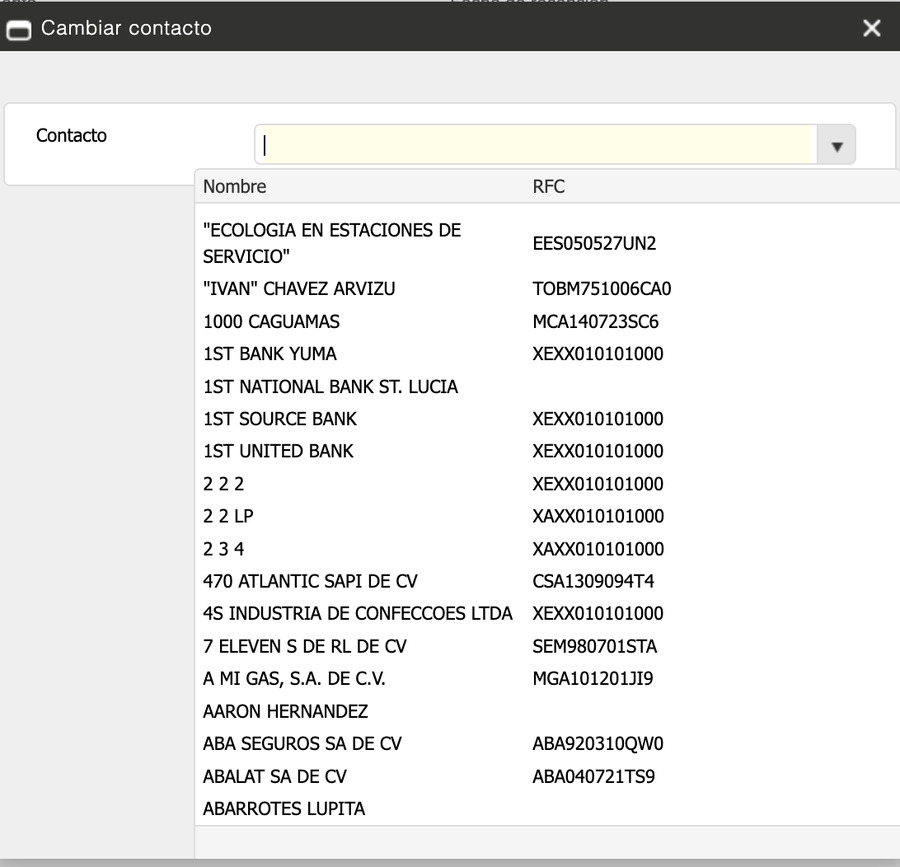Screen dimensions: 900x867
Task: Select the 2 2 LP entry
Action: 228,516
